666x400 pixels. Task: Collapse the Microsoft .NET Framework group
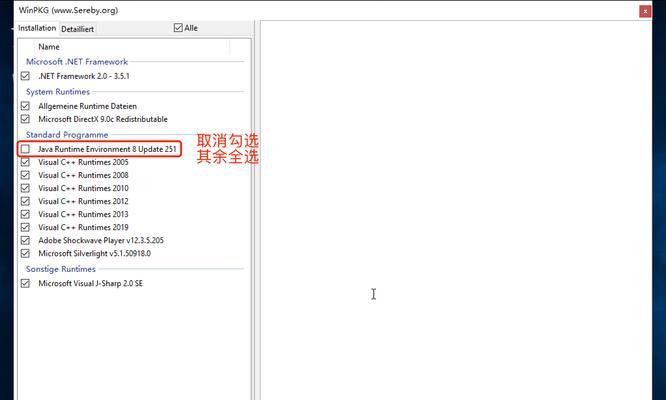coord(77,62)
